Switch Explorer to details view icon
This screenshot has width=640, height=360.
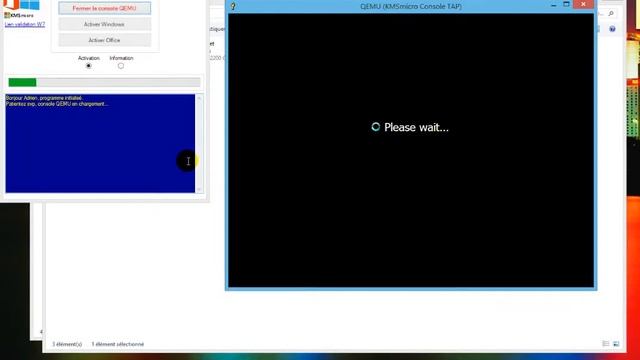(606, 344)
